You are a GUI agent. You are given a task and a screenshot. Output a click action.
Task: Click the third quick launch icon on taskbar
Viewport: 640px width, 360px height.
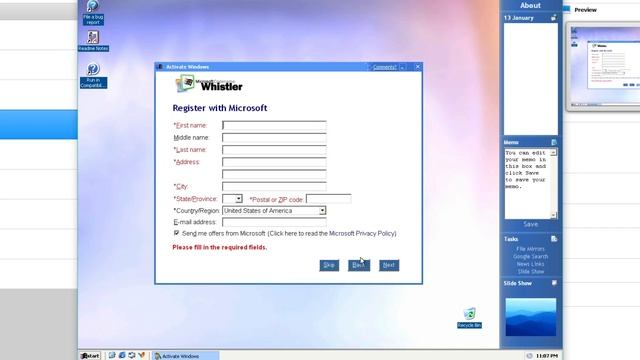pos(131,356)
